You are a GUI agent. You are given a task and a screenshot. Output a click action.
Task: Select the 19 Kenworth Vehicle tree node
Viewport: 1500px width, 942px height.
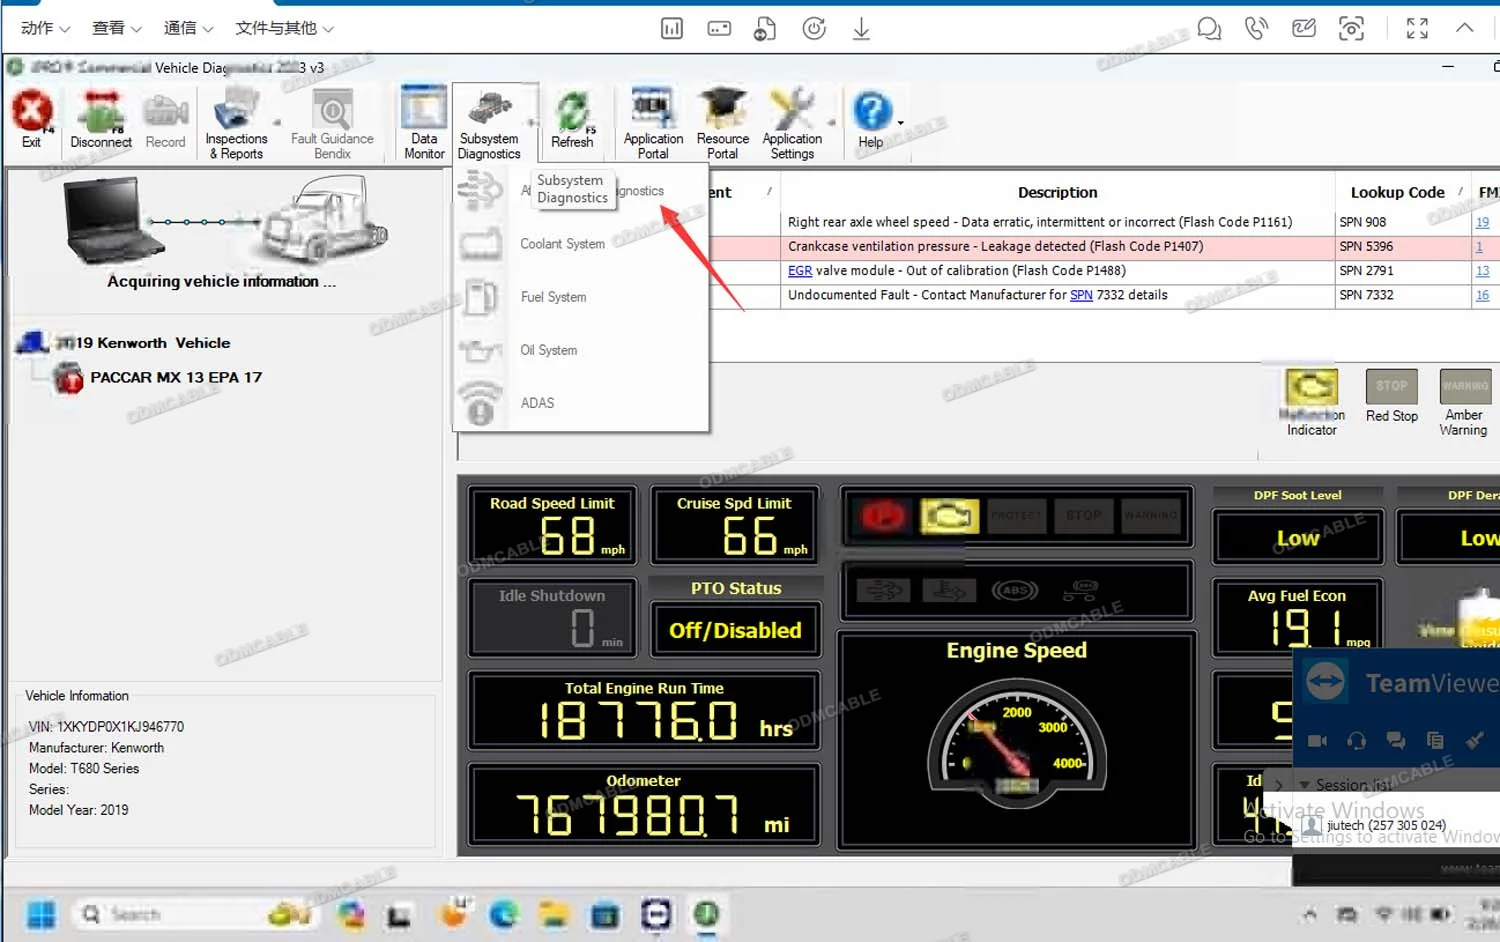[143, 343]
